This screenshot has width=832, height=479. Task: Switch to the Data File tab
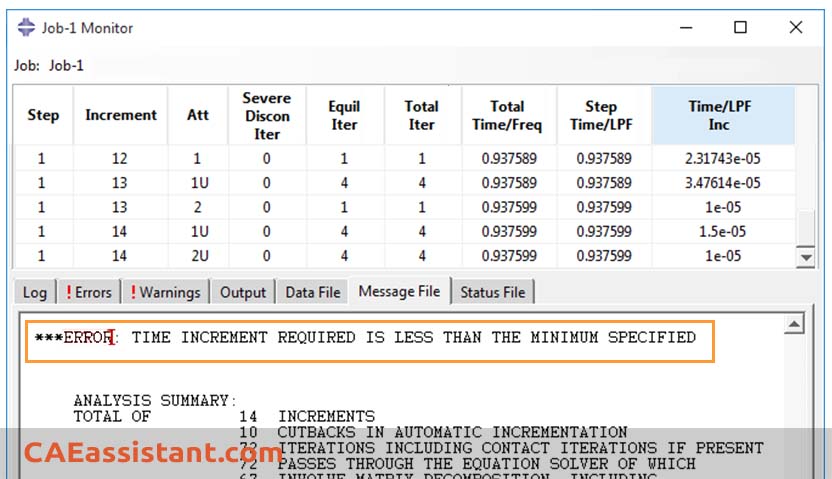click(x=313, y=292)
